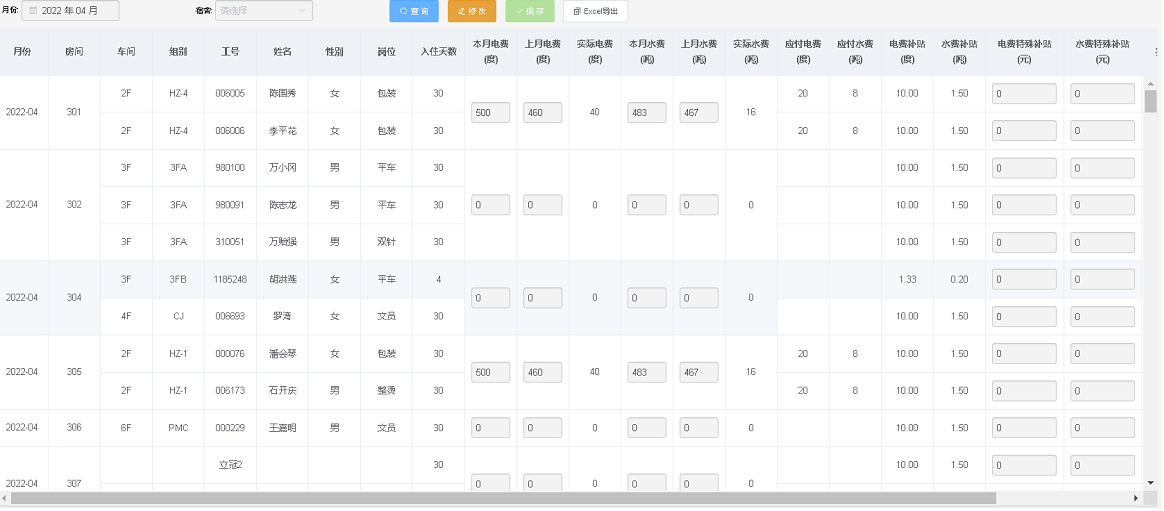Click the 宿舍 dropdown chevron arrow

[302, 11]
